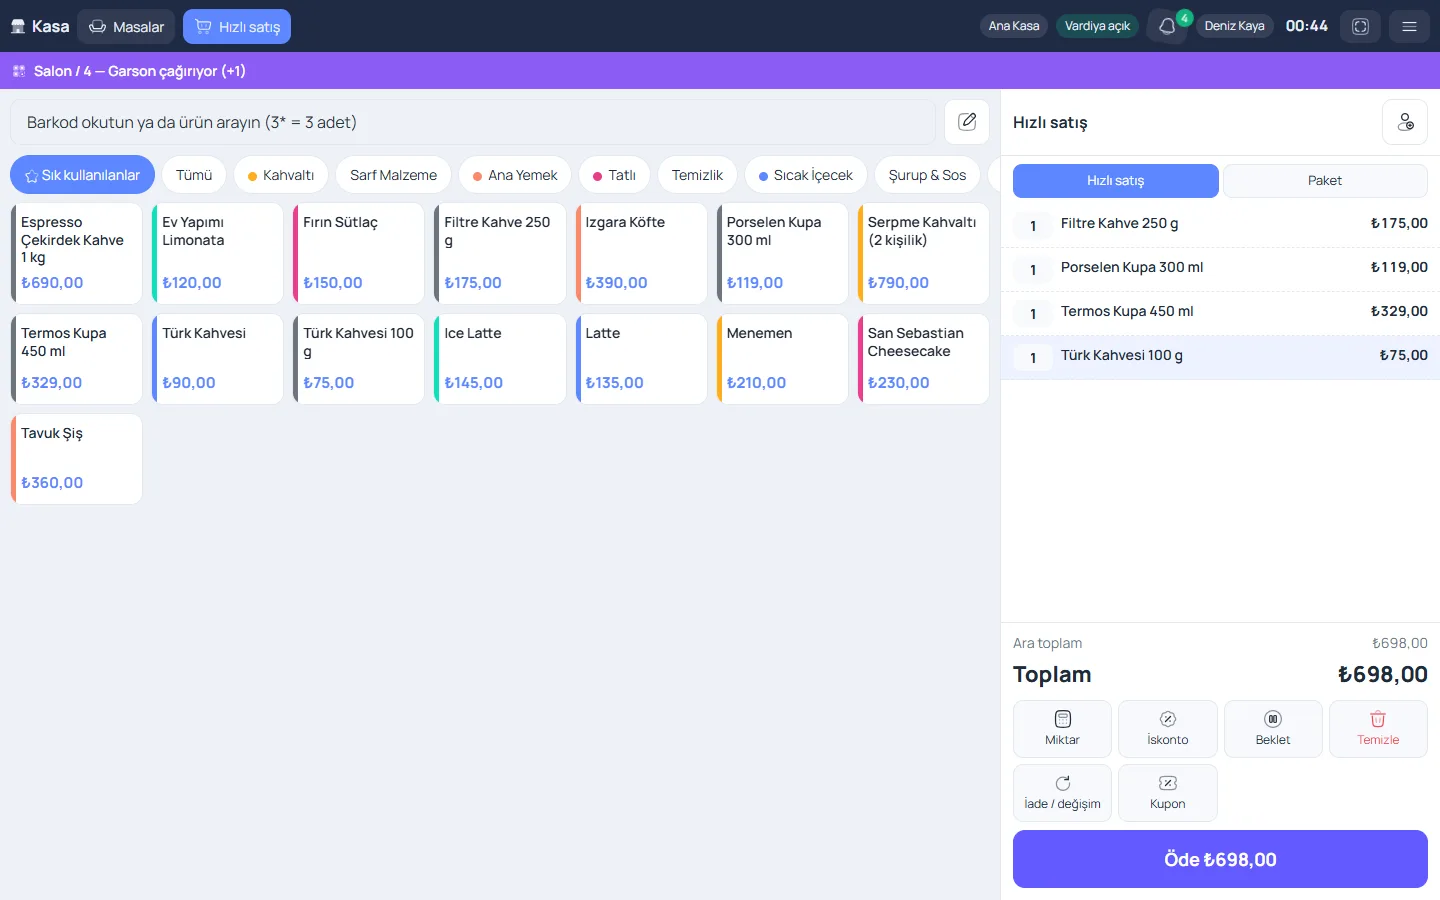
Task: Add Filtre Kahve 250 g product card
Action: click(499, 254)
